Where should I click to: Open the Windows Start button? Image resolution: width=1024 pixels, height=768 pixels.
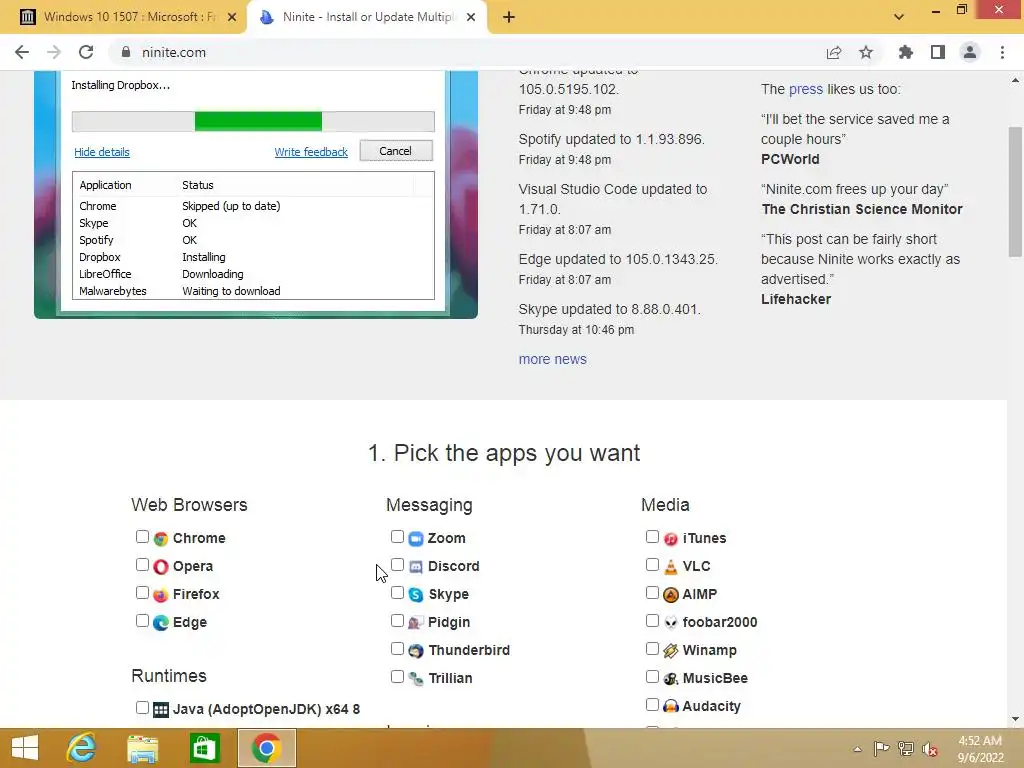coord(25,748)
